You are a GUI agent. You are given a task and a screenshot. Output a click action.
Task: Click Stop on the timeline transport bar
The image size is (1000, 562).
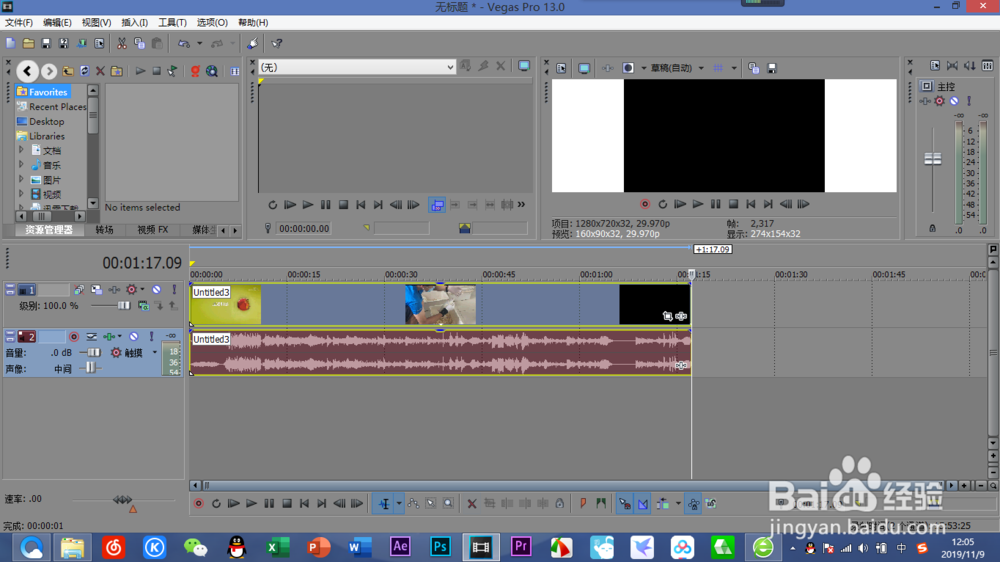[287, 503]
